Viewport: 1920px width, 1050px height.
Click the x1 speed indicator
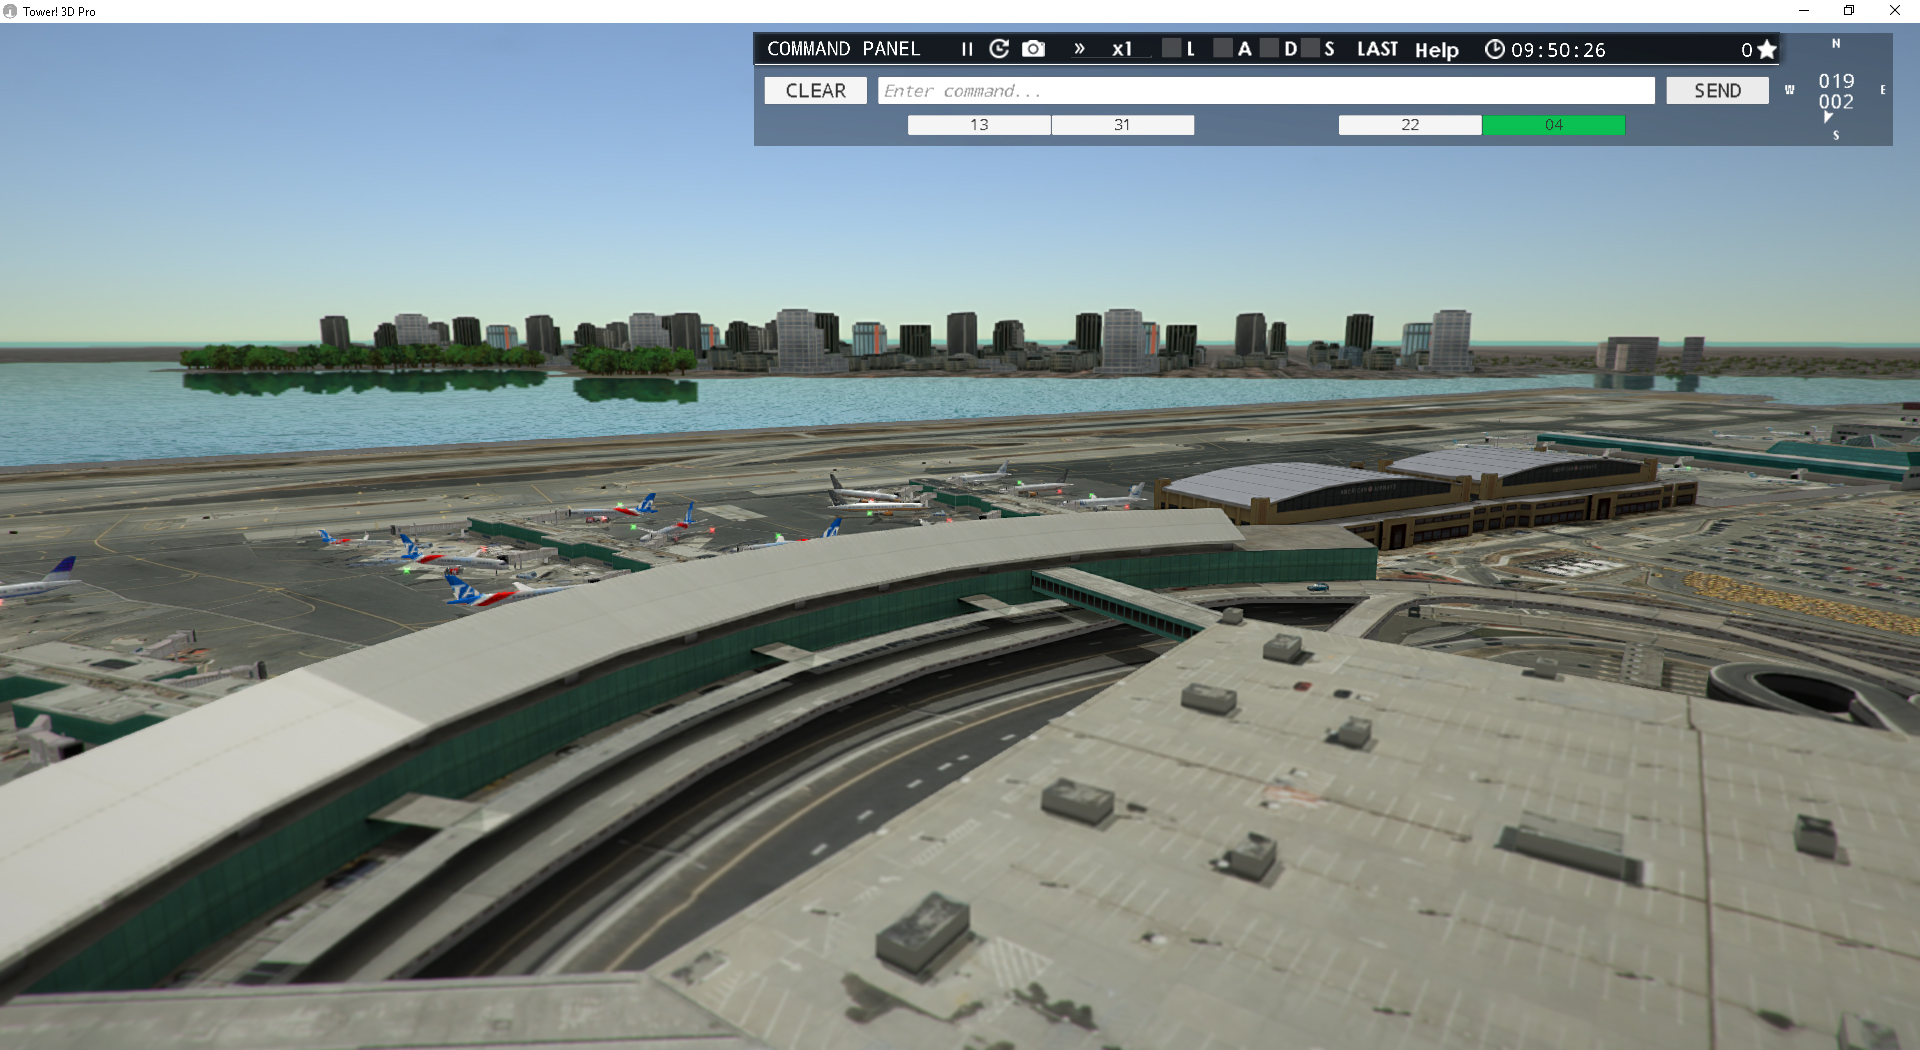[x=1122, y=48]
